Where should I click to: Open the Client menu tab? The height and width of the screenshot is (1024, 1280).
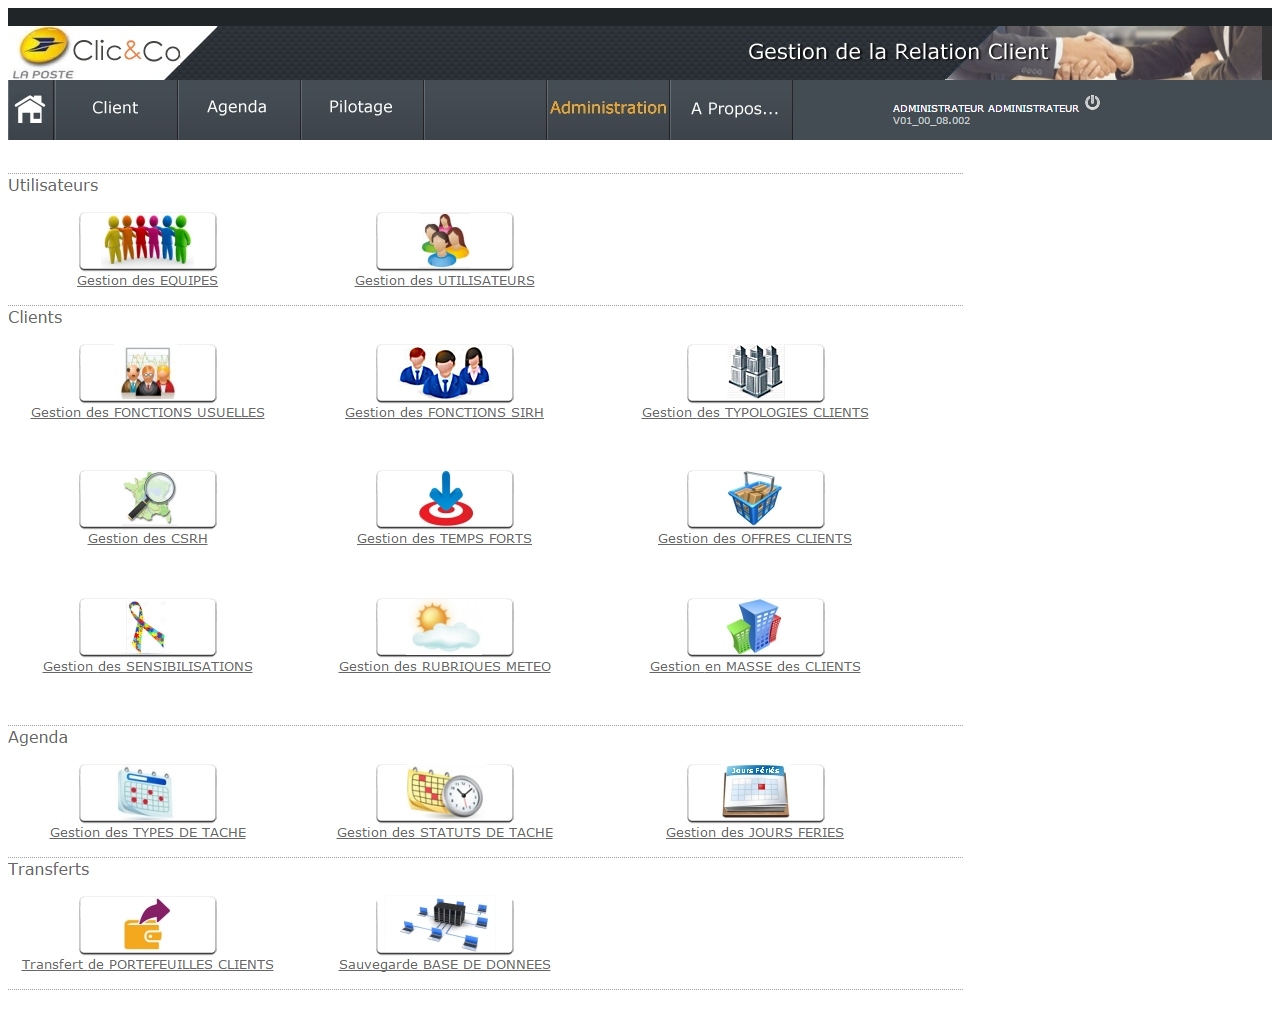115,108
